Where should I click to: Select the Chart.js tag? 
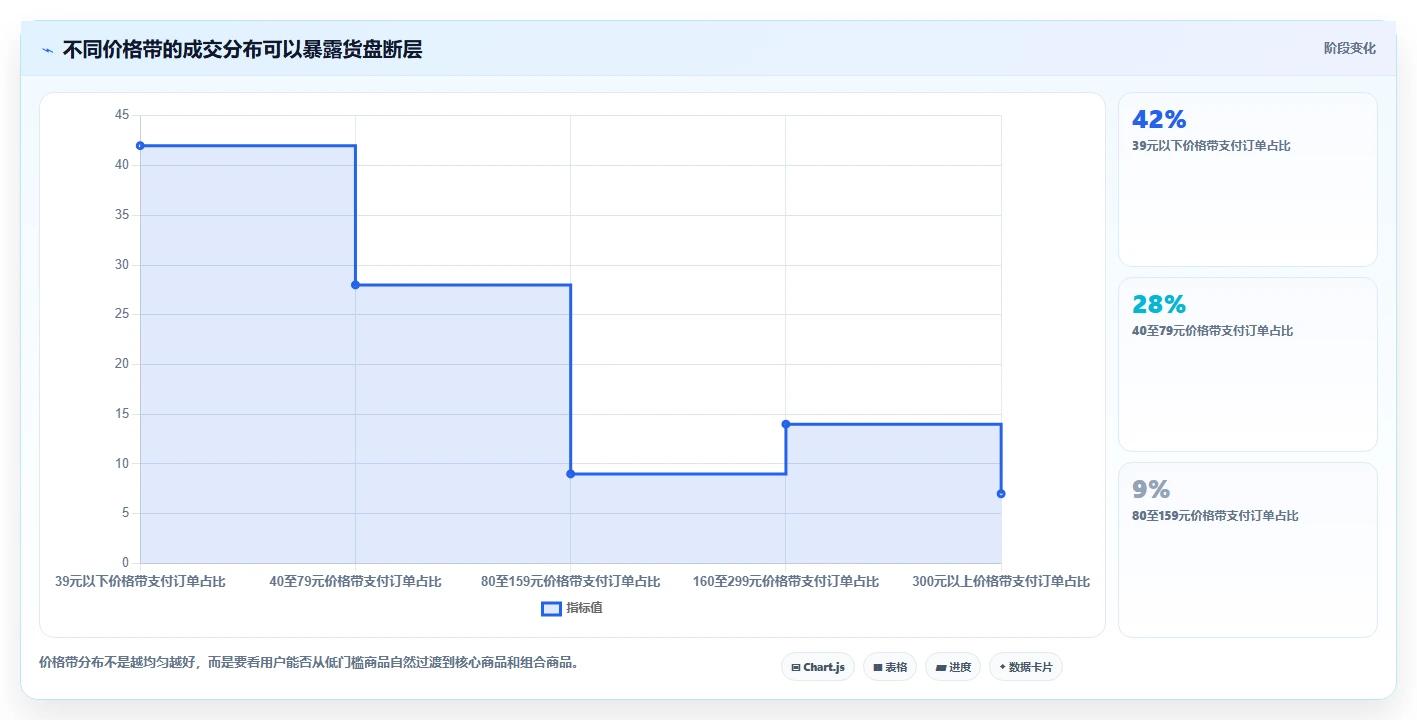pyautogui.click(x=817, y=667)
